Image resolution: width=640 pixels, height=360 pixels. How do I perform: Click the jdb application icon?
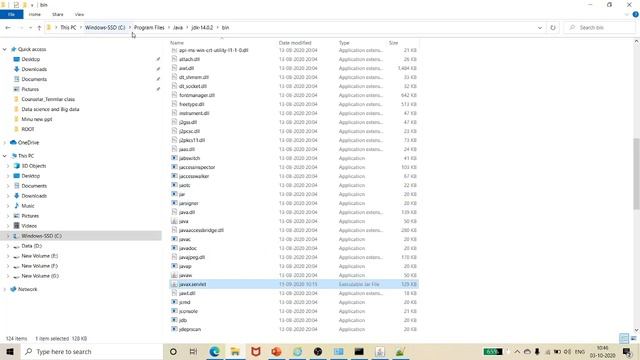pyautogui.click(x=174, y=320)
